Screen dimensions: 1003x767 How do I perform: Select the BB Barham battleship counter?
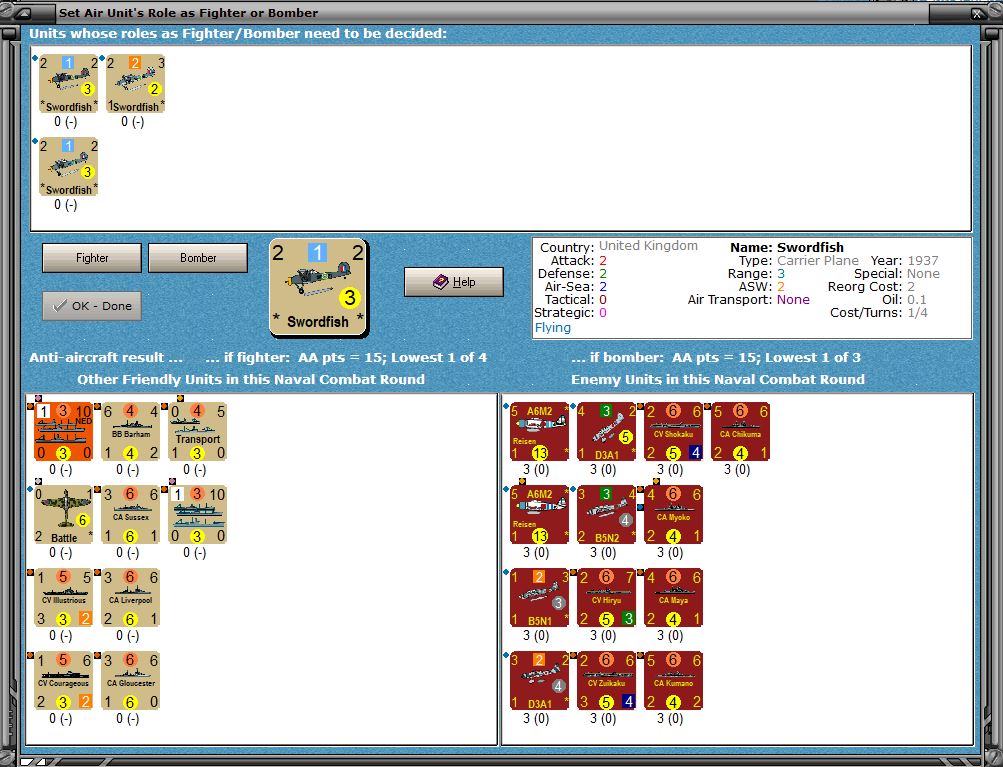(x=130, y=431)
